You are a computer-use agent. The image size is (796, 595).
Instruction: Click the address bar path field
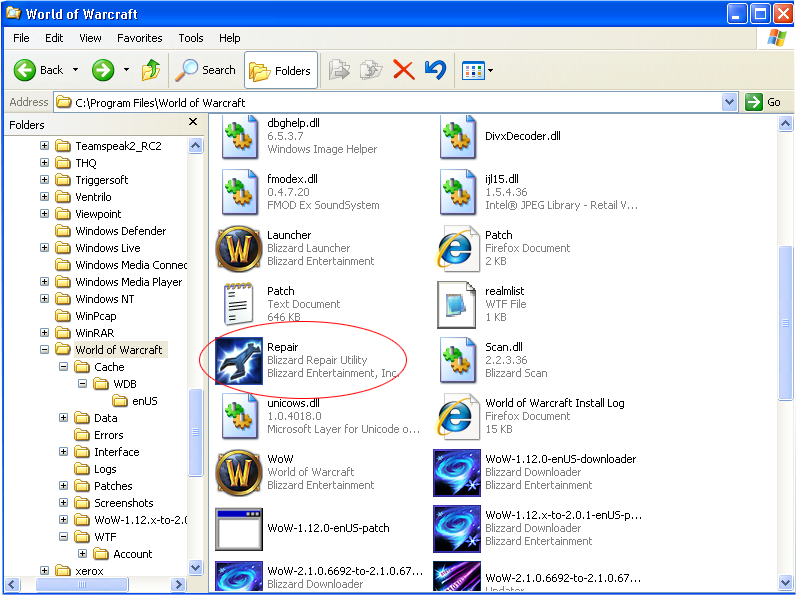(388, 103)
